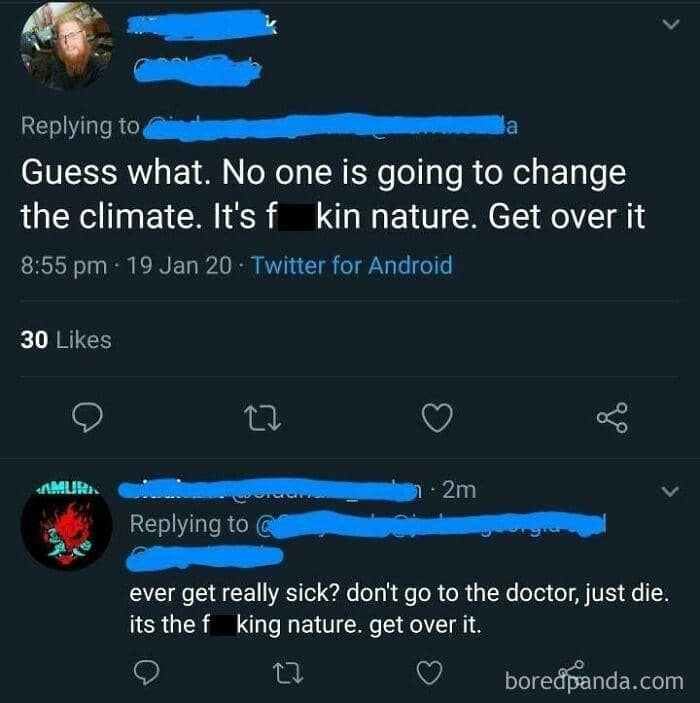
Task: Open the 'ever get really sick?' reply text
Action: tap(399, 609)
